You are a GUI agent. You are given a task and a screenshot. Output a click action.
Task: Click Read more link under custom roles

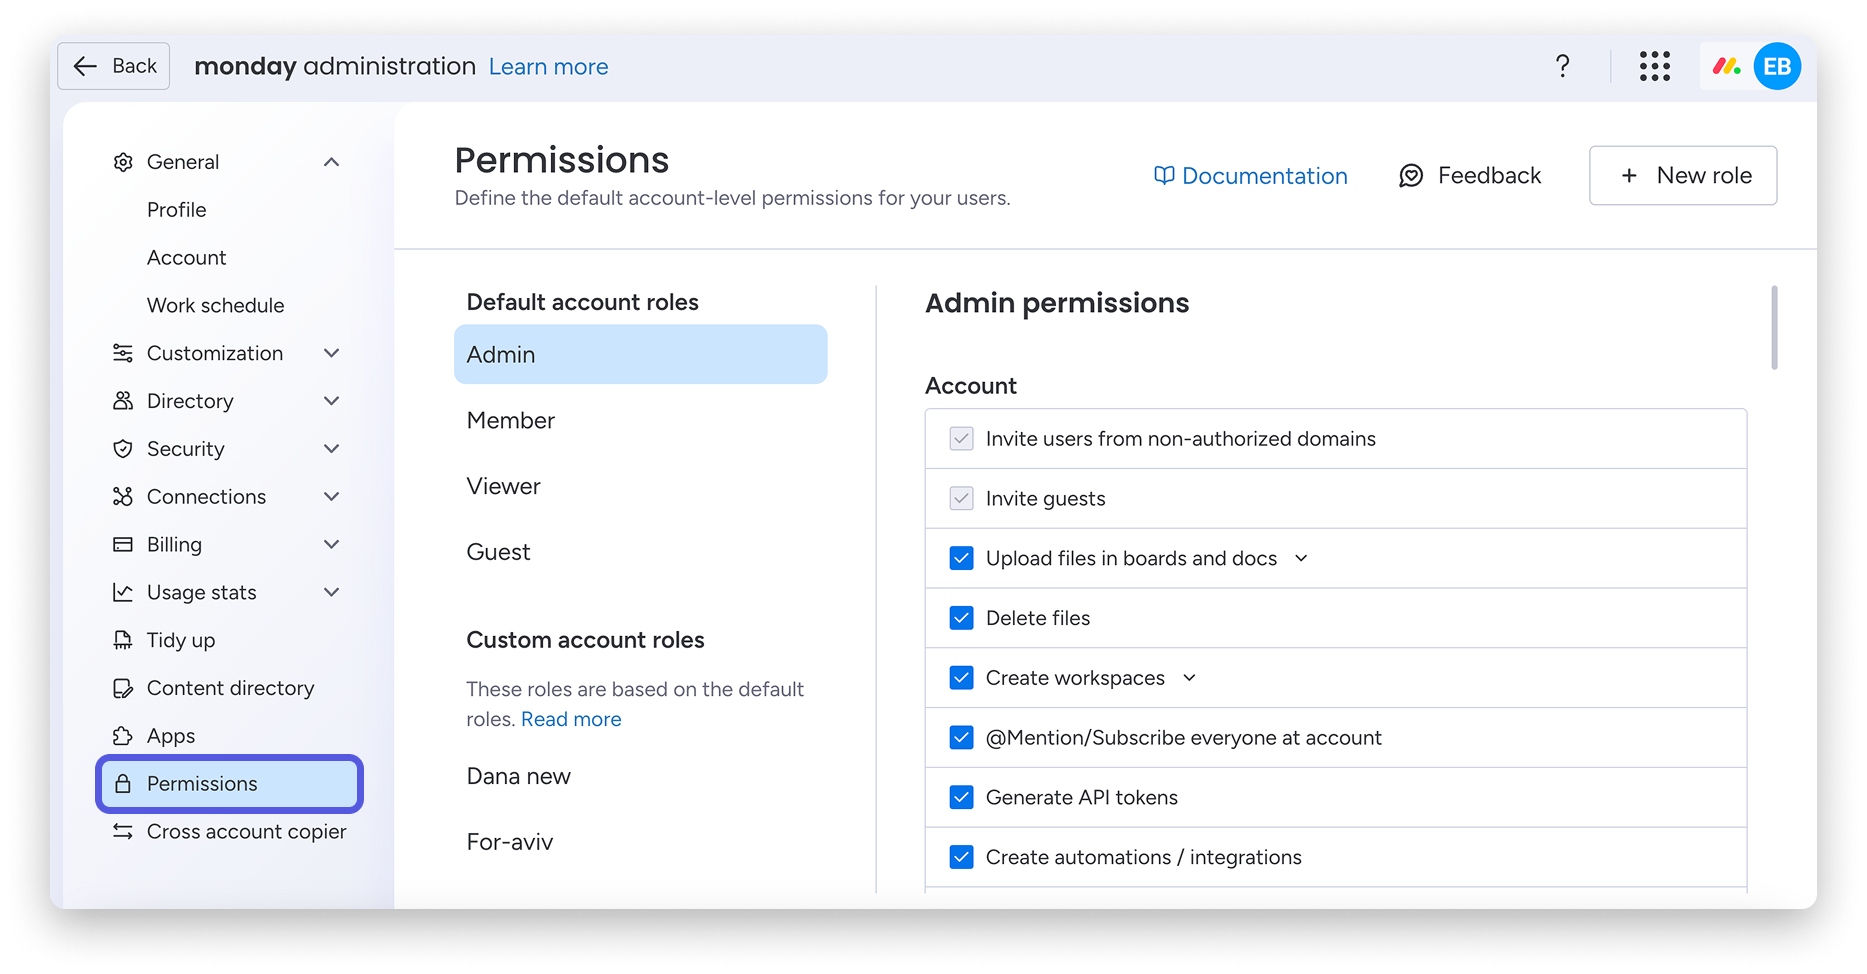(x=571, y=719)
